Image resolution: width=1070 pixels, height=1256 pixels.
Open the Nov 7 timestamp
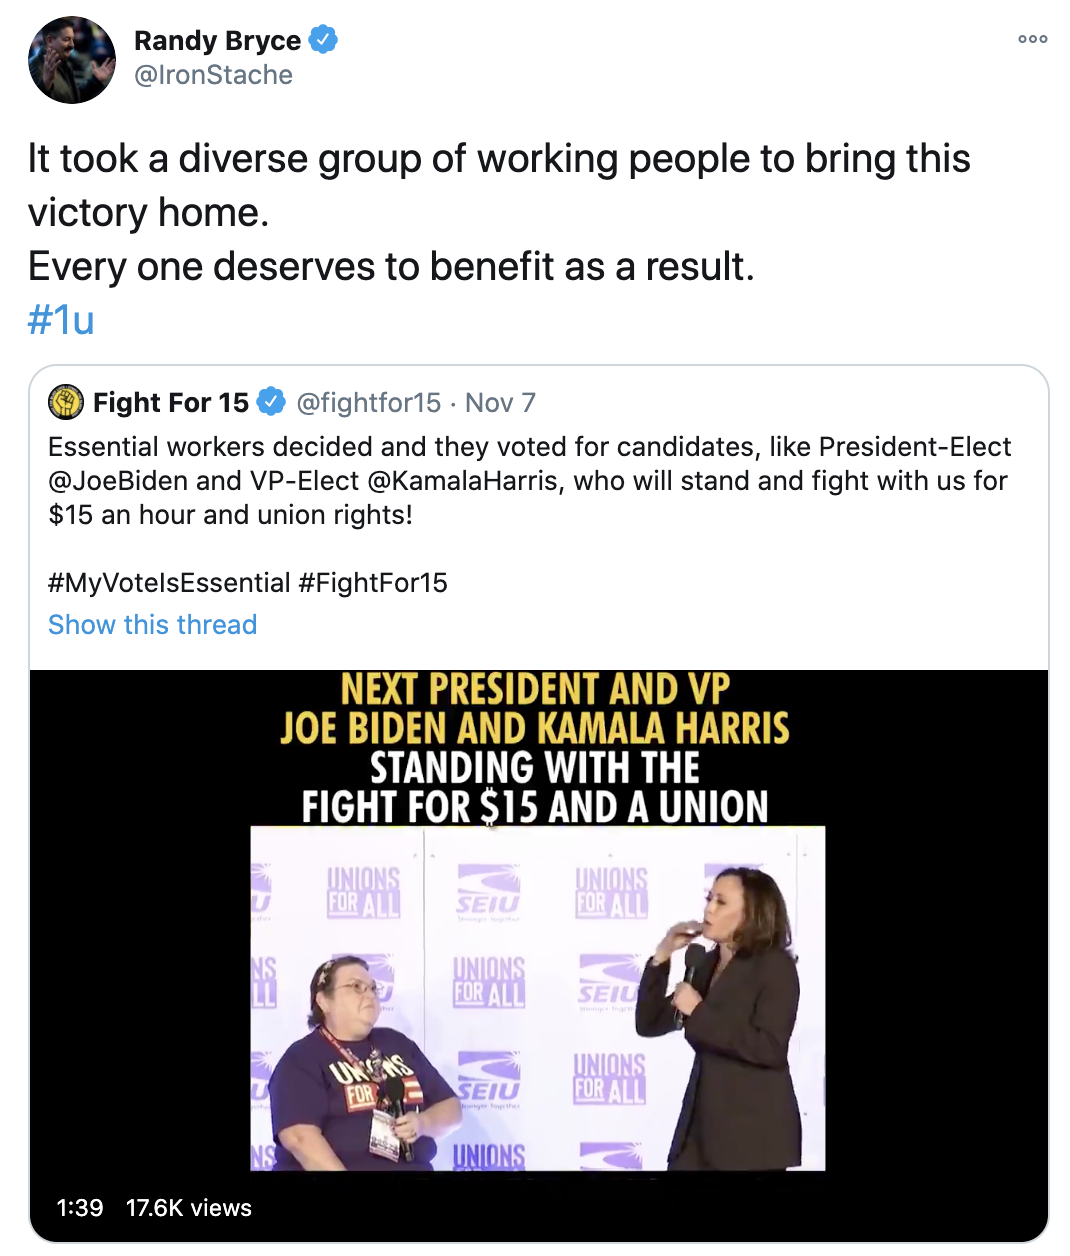[x=500, y=402]
